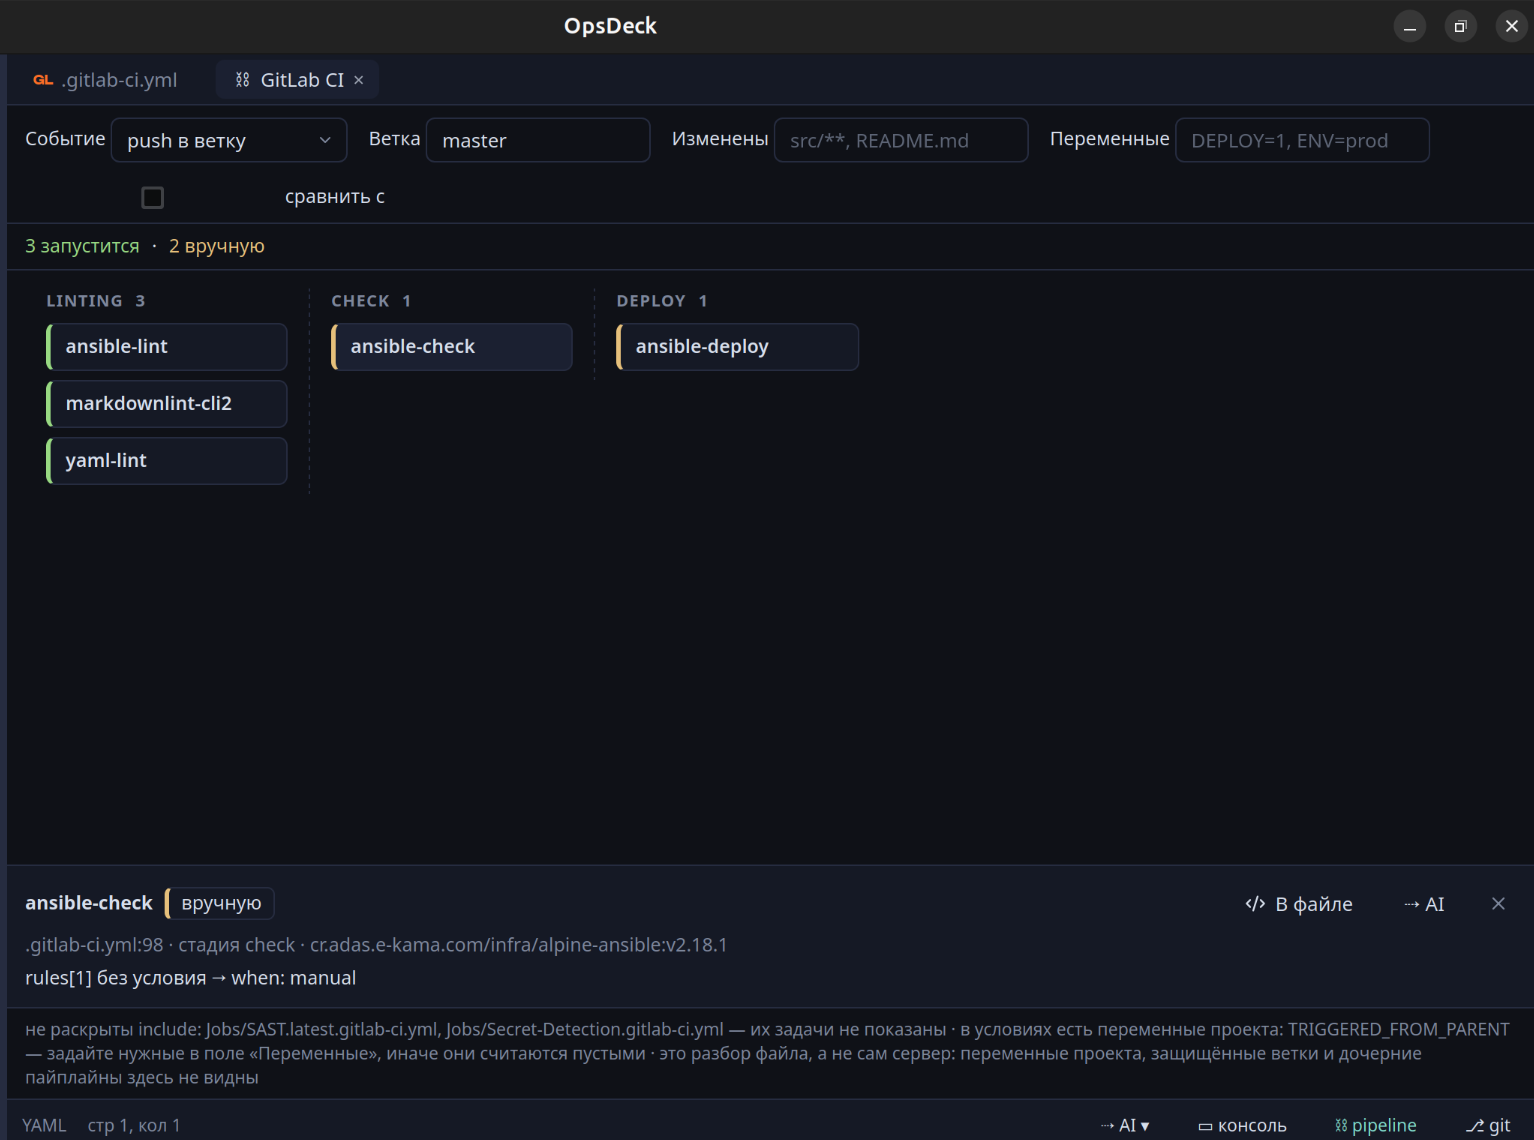Open the AI dropdown in status bar
Viewport: 1534px width, 1140px height.
coord(1125,1126)
